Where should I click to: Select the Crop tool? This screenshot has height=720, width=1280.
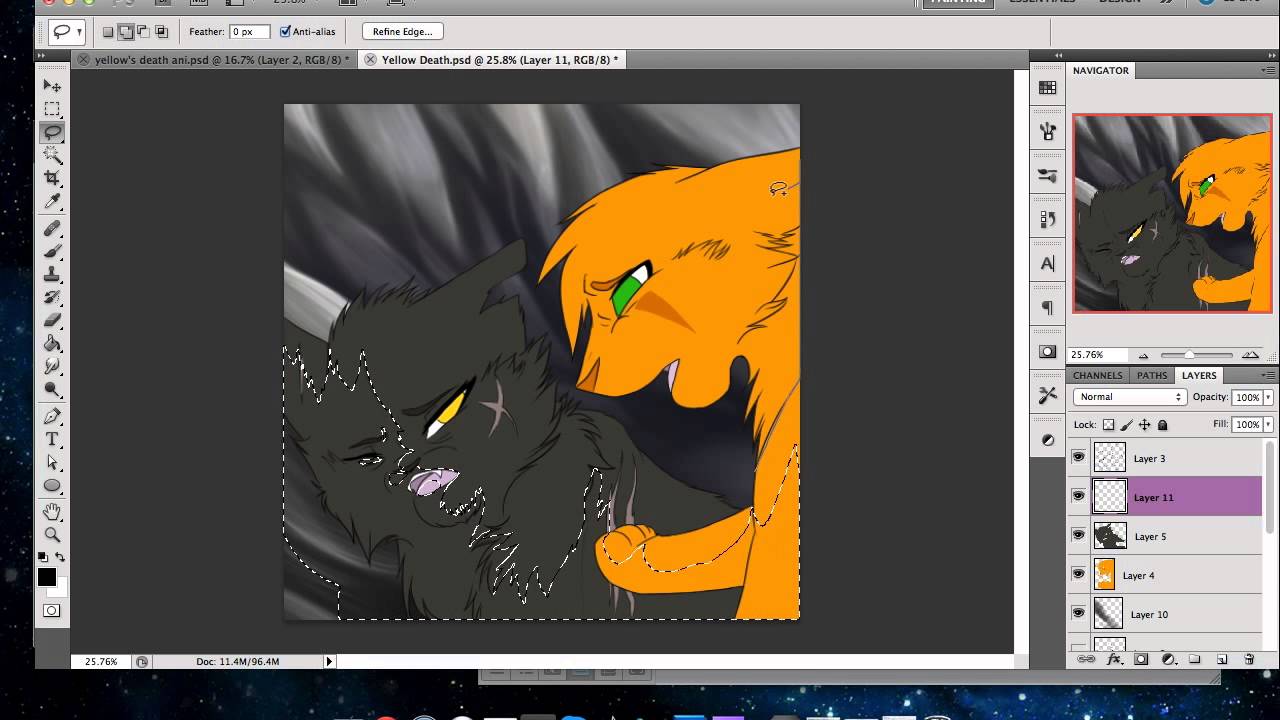pos(52,178)
